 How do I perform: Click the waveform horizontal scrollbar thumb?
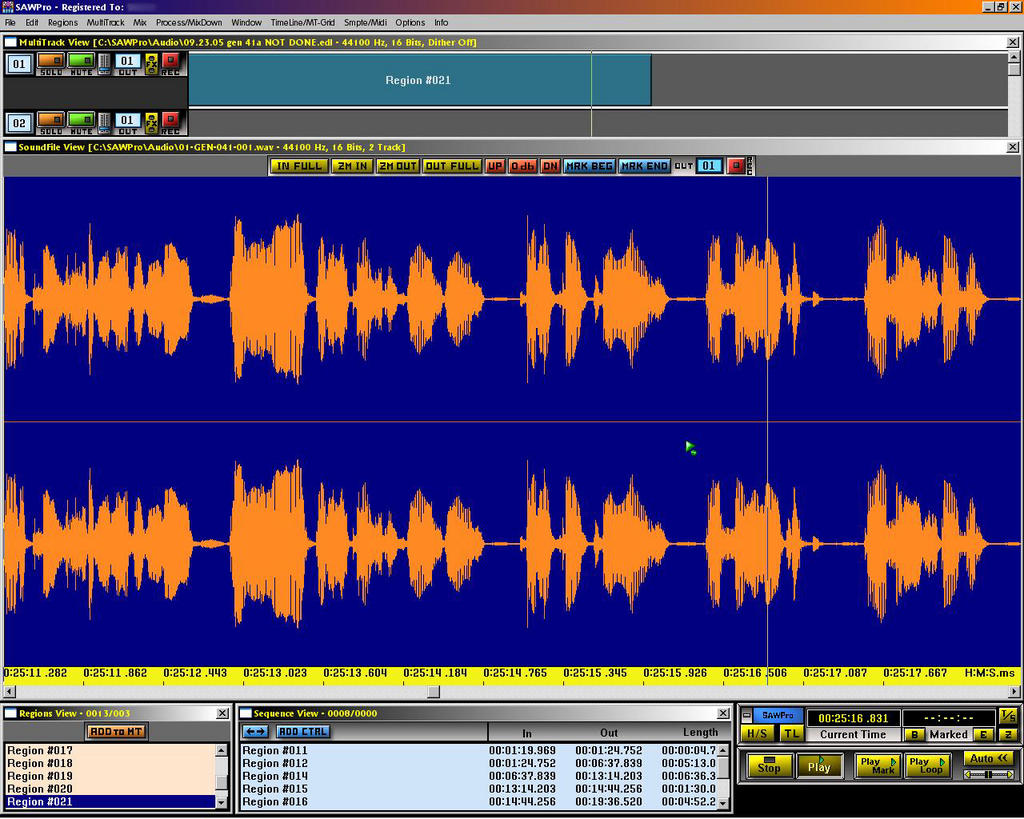[434, 692]
